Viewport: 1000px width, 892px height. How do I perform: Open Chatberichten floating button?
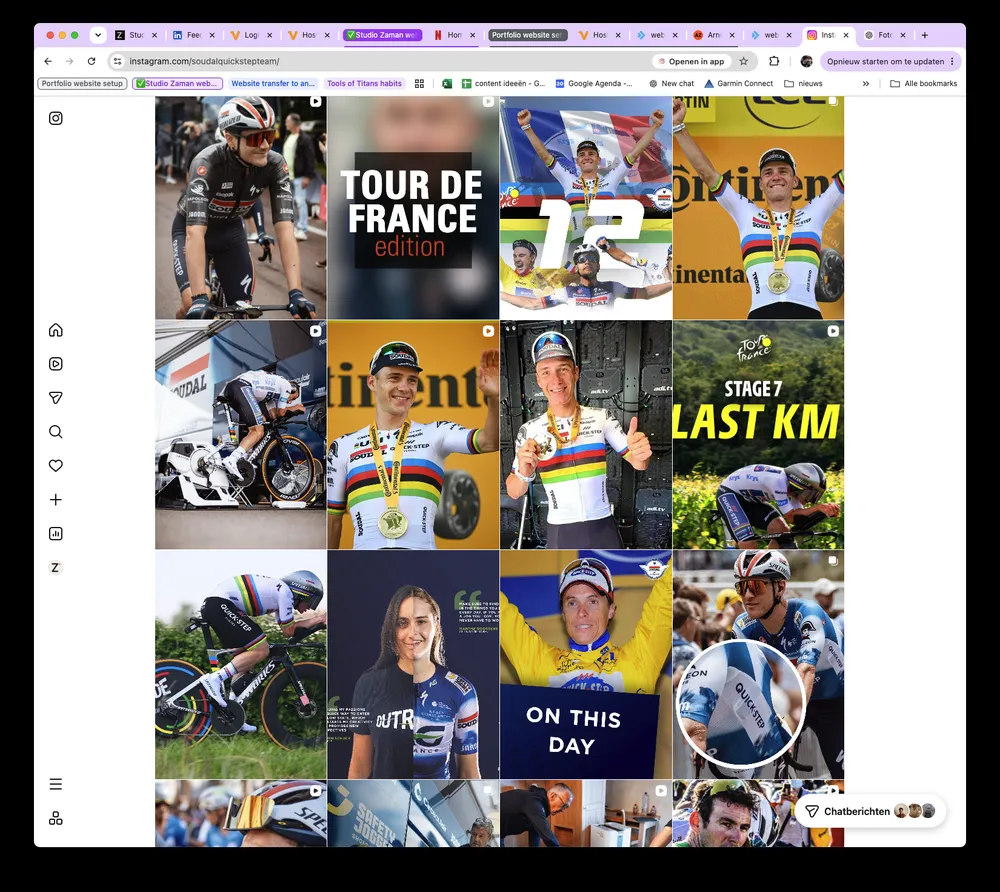point(870,811)
